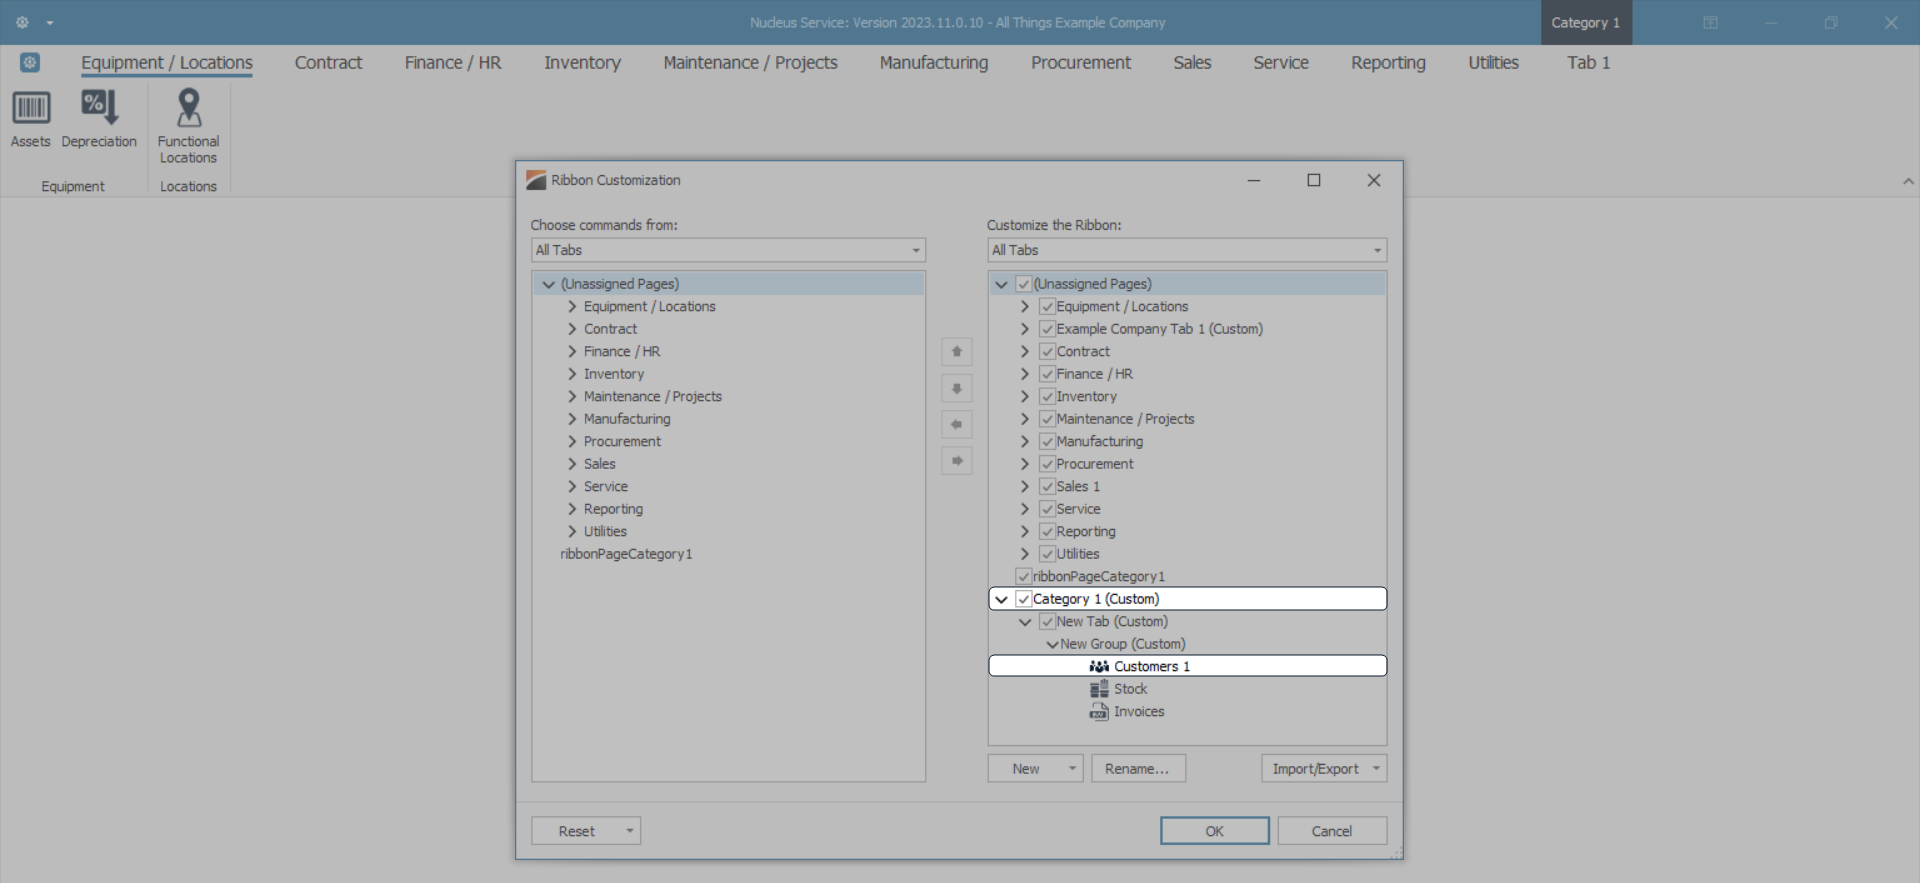Screen dimensions: 1920x883
Task: Open the Inventory ribbon tab
Action: coord(582,63)
